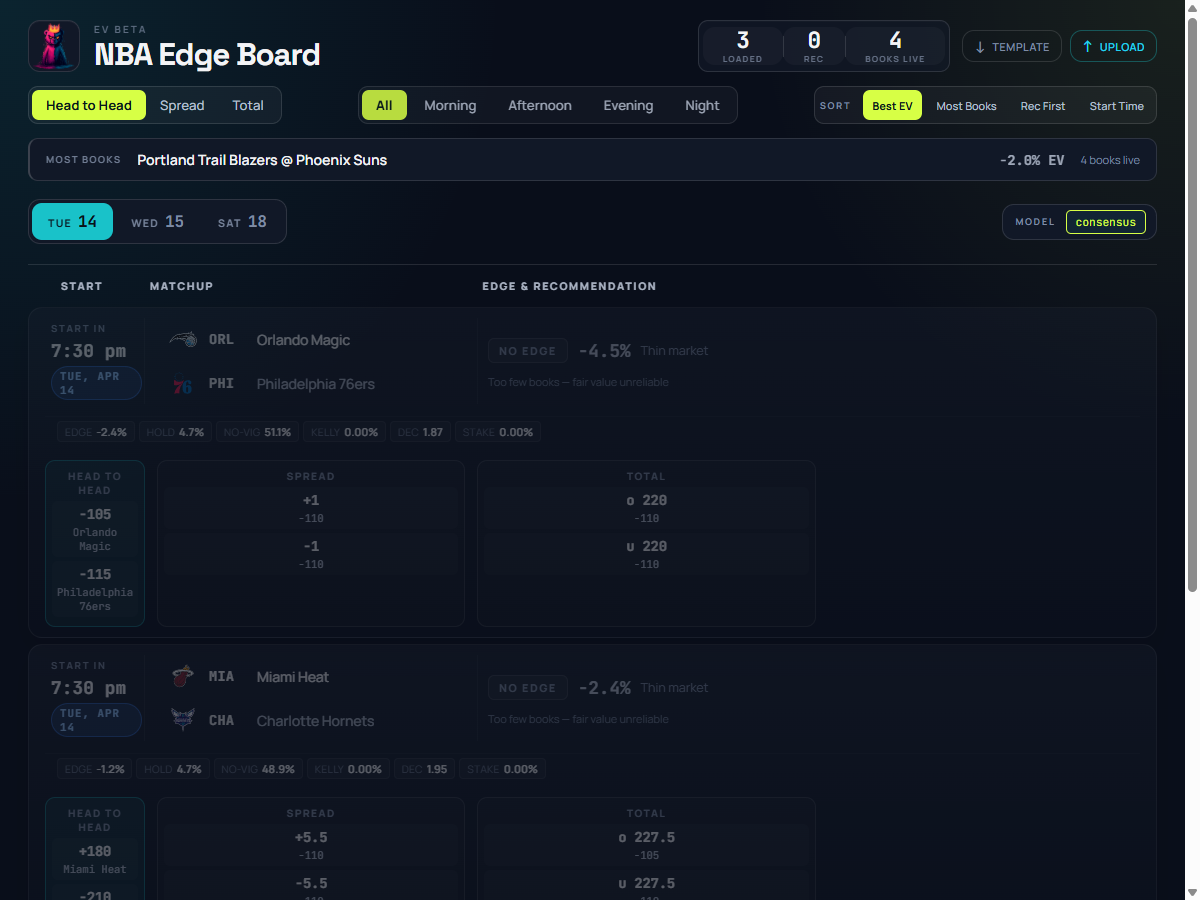
Task: Click the Philadelphia 76ers team logo
Action: coord(183,384)
